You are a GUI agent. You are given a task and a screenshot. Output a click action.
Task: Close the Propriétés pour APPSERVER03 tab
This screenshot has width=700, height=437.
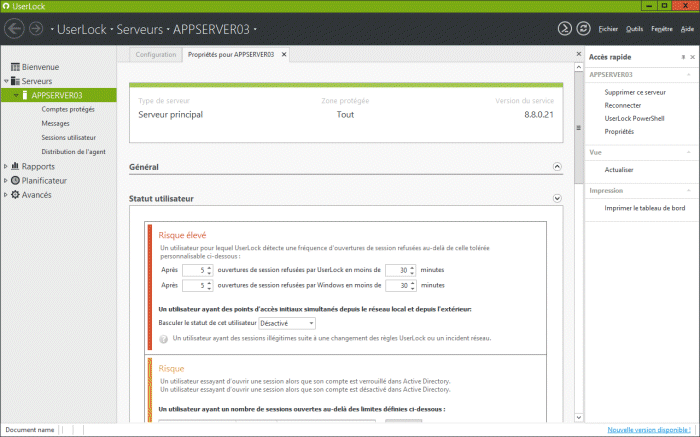(x=284, y=54)
